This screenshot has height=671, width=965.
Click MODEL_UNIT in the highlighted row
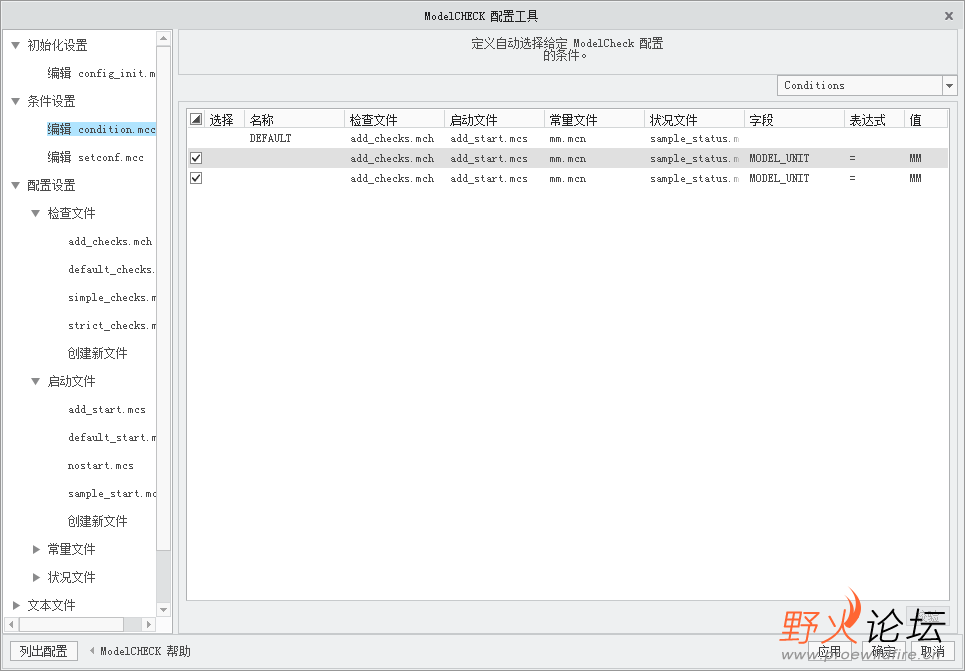(779, 158)
